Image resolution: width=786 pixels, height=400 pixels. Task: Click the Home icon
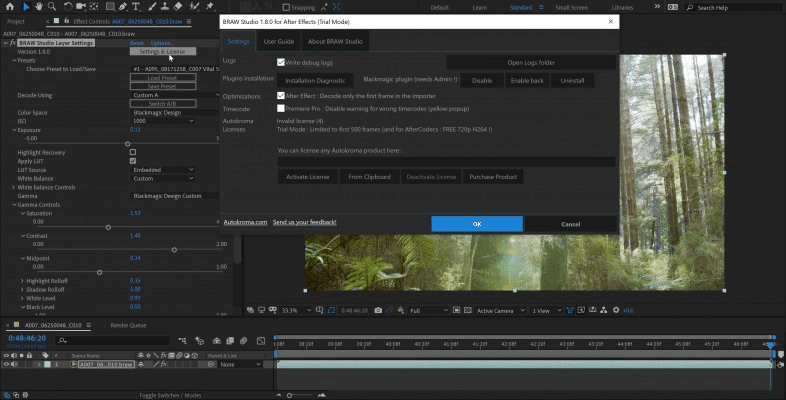point(9,7)
